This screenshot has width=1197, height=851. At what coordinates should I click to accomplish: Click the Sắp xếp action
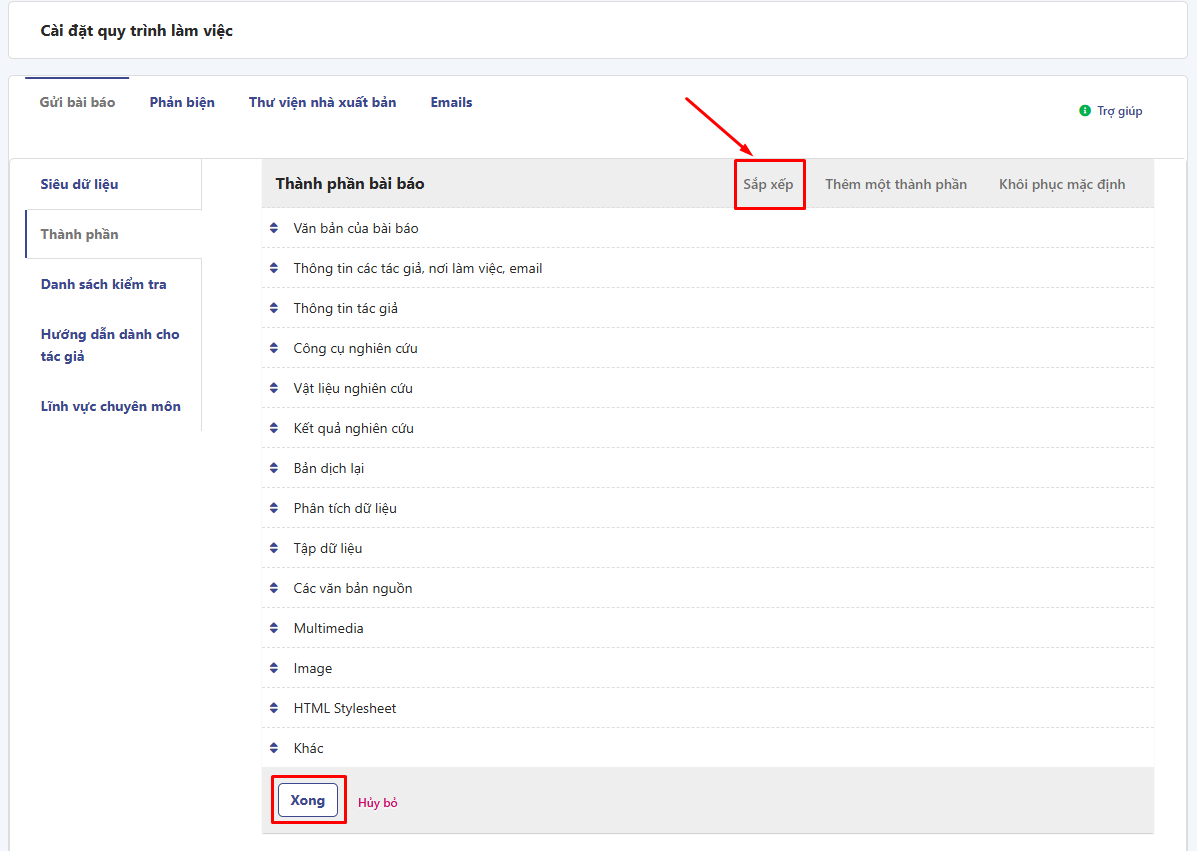pyautogui.click(x=768, y=184)
